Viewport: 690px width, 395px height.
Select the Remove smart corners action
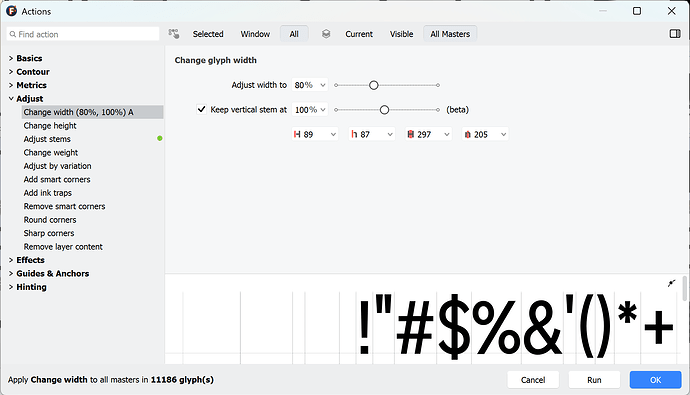point(64,206)
